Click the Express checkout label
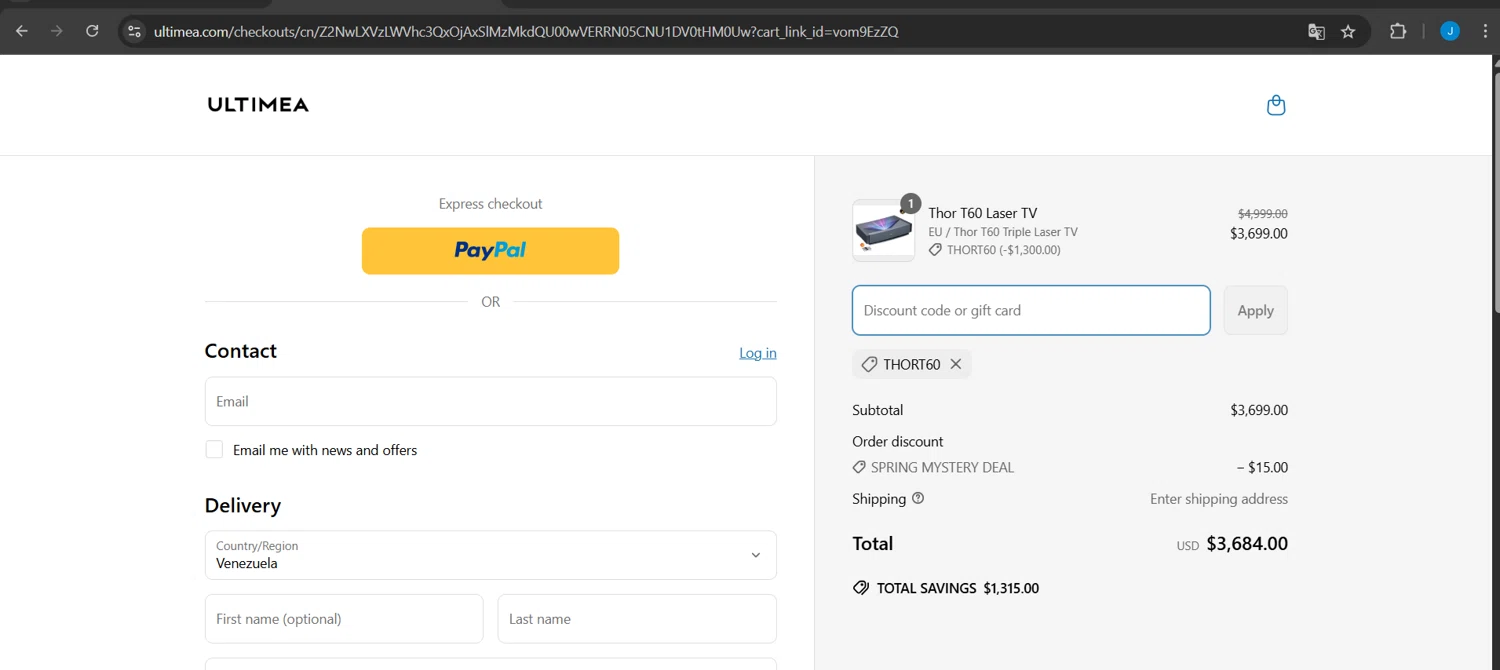The width and height of the screenshot is (1500, 670). [490, 203]
